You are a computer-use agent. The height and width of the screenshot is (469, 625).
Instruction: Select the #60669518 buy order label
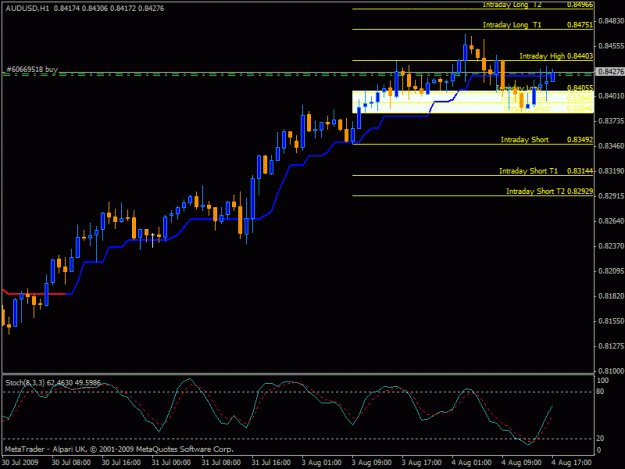(32, 69)
